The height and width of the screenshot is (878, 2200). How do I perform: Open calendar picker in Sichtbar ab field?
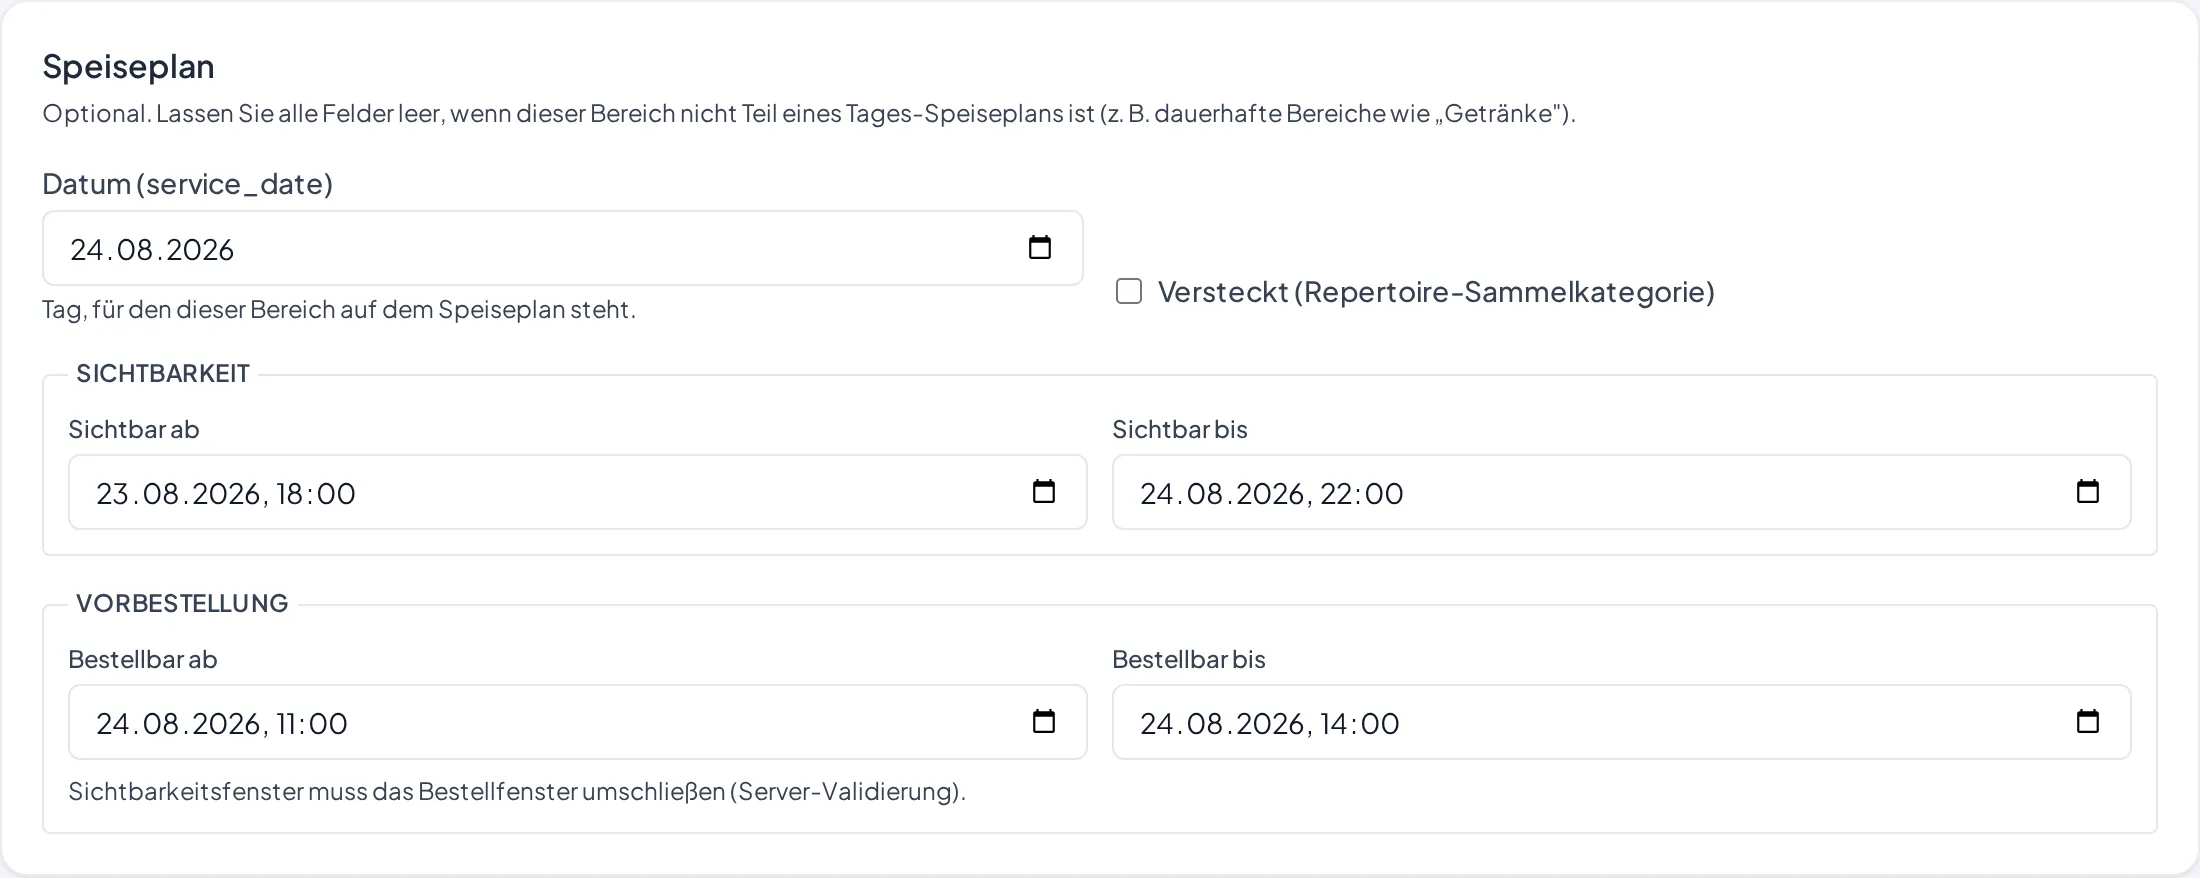(1044, 491)
